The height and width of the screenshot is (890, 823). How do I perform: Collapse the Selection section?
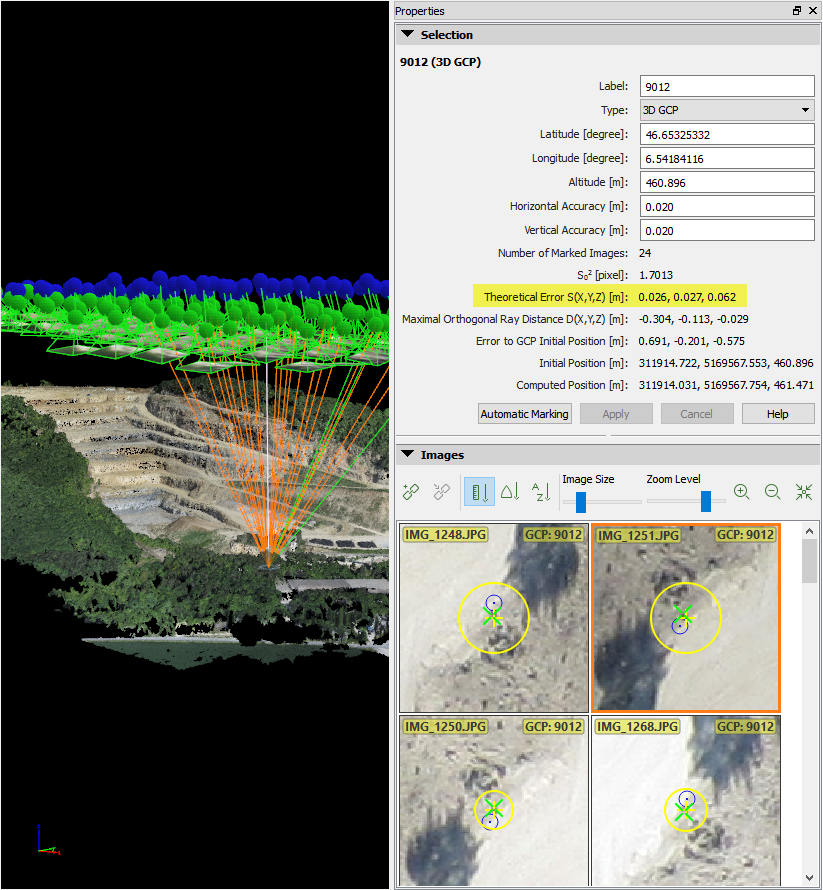pos(407,35)
